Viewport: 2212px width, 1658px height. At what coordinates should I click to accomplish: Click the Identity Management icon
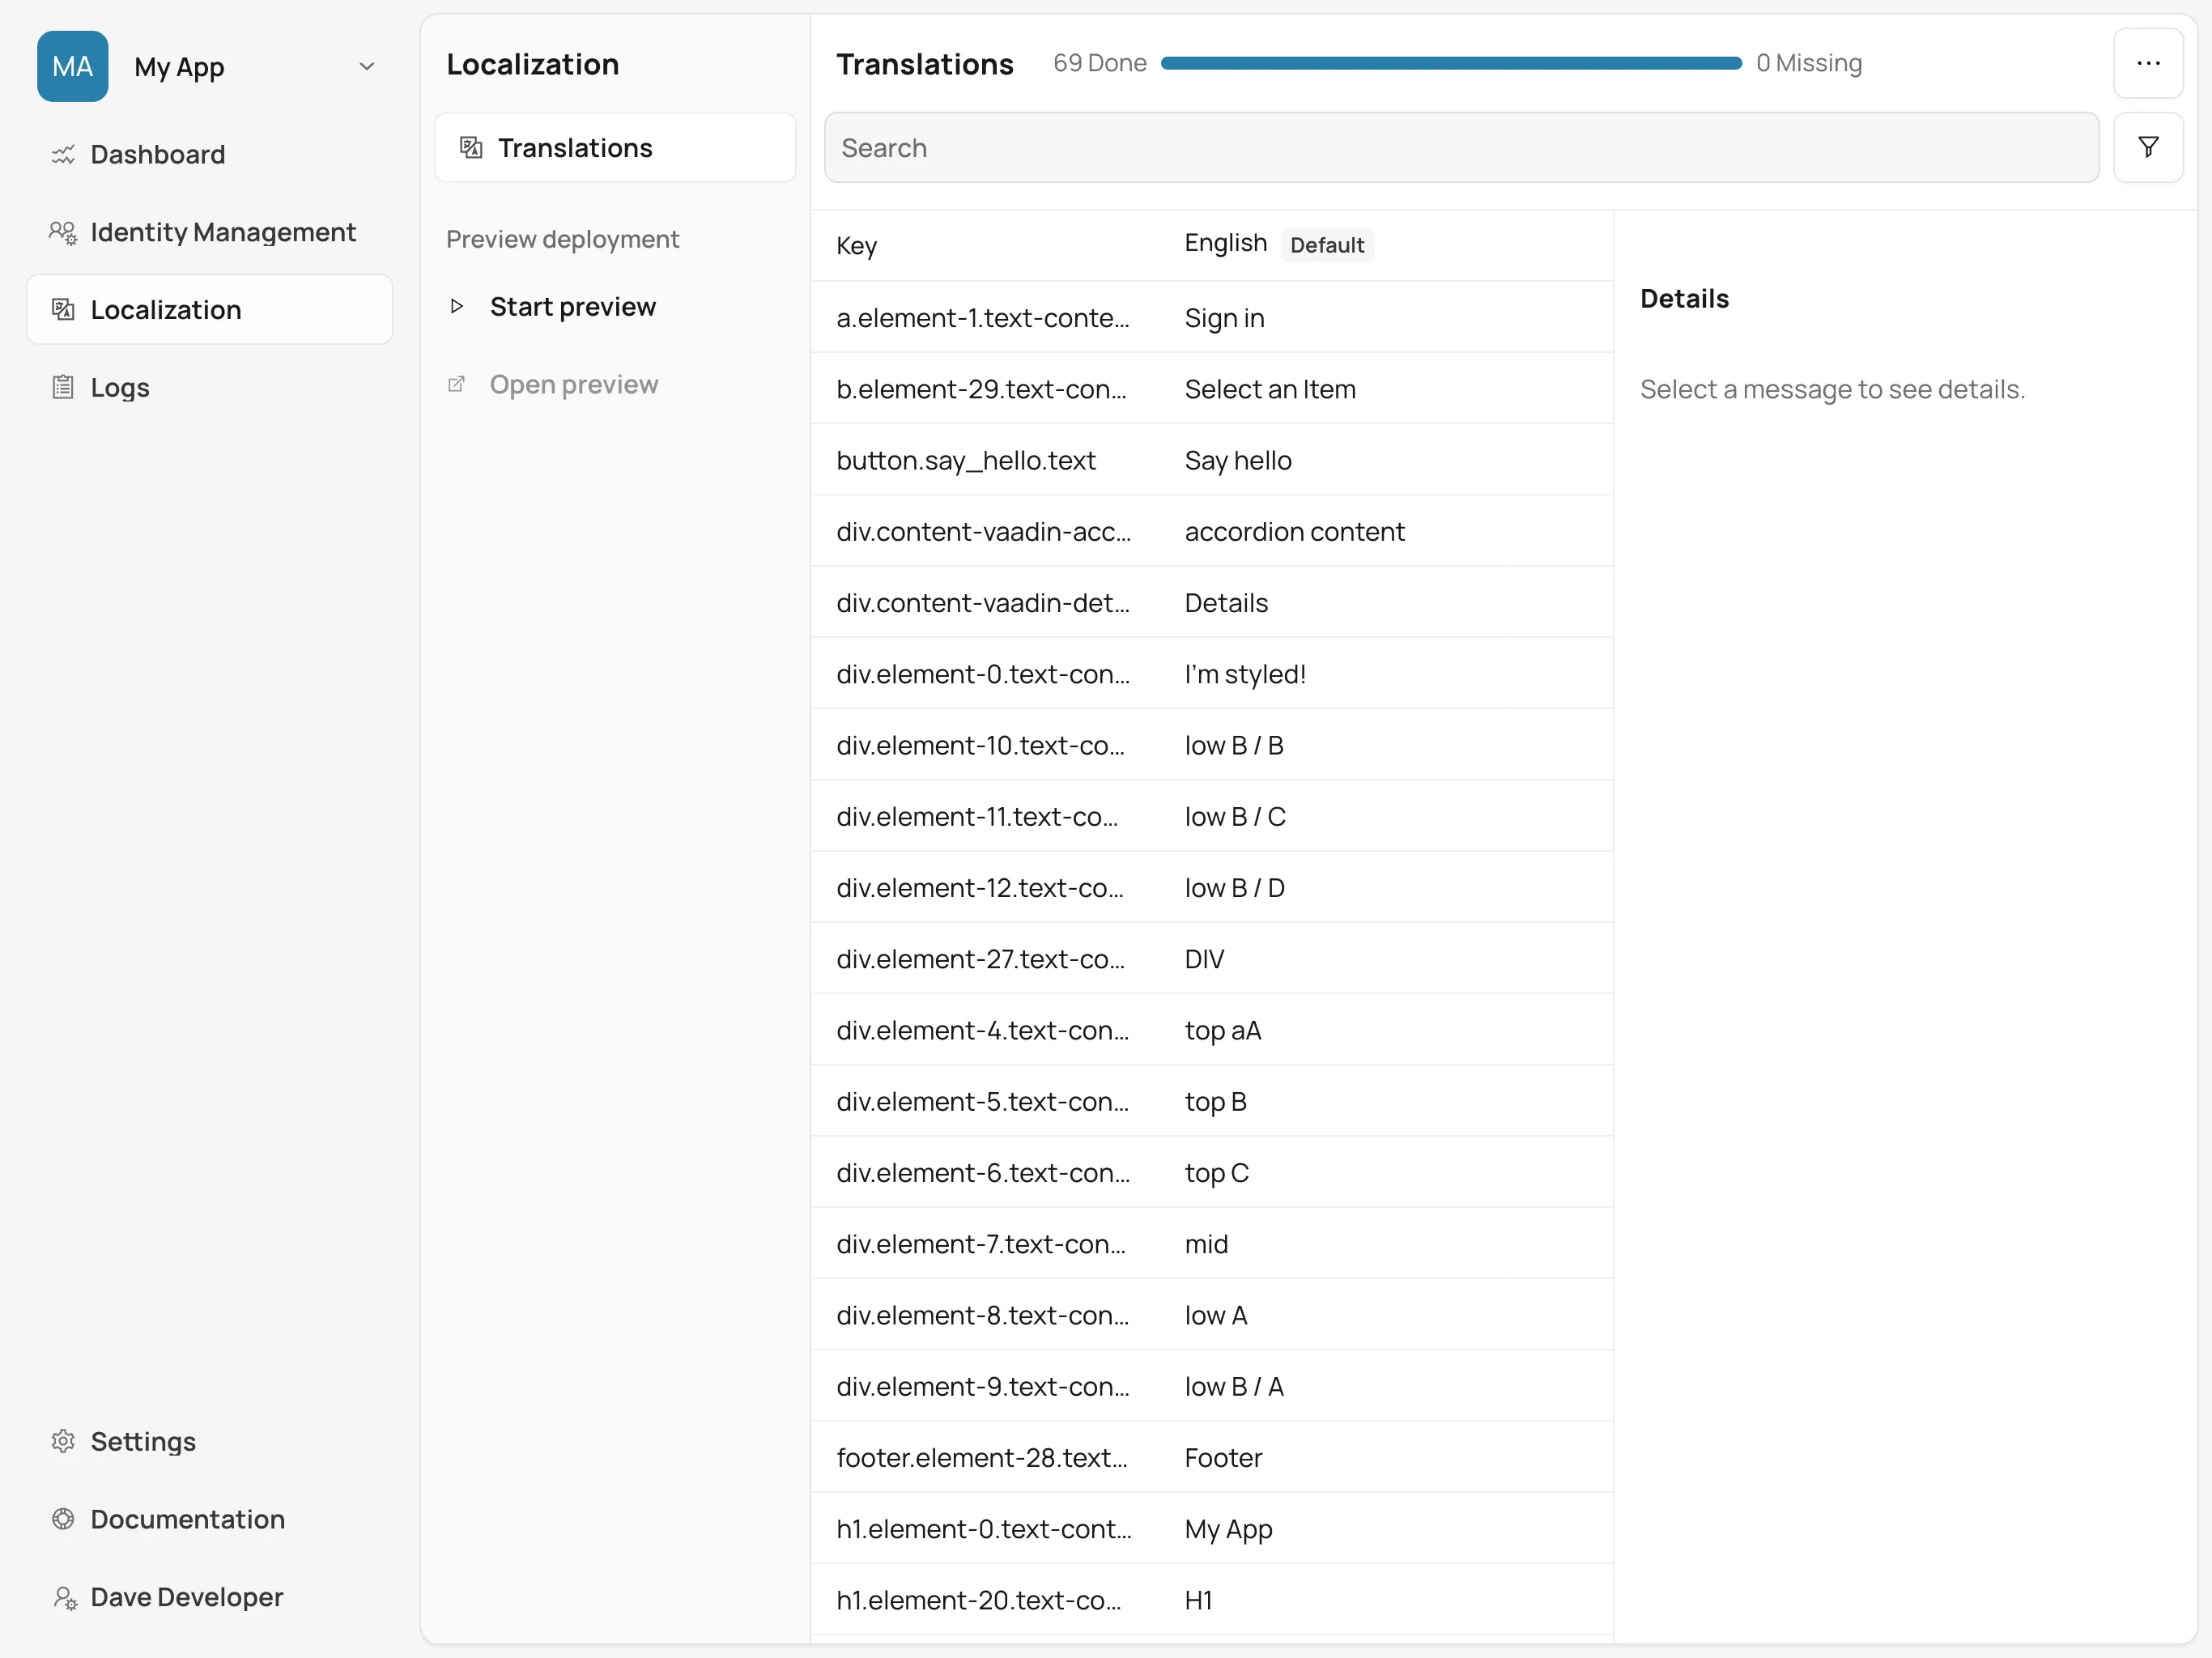click(x=62, y=232)
